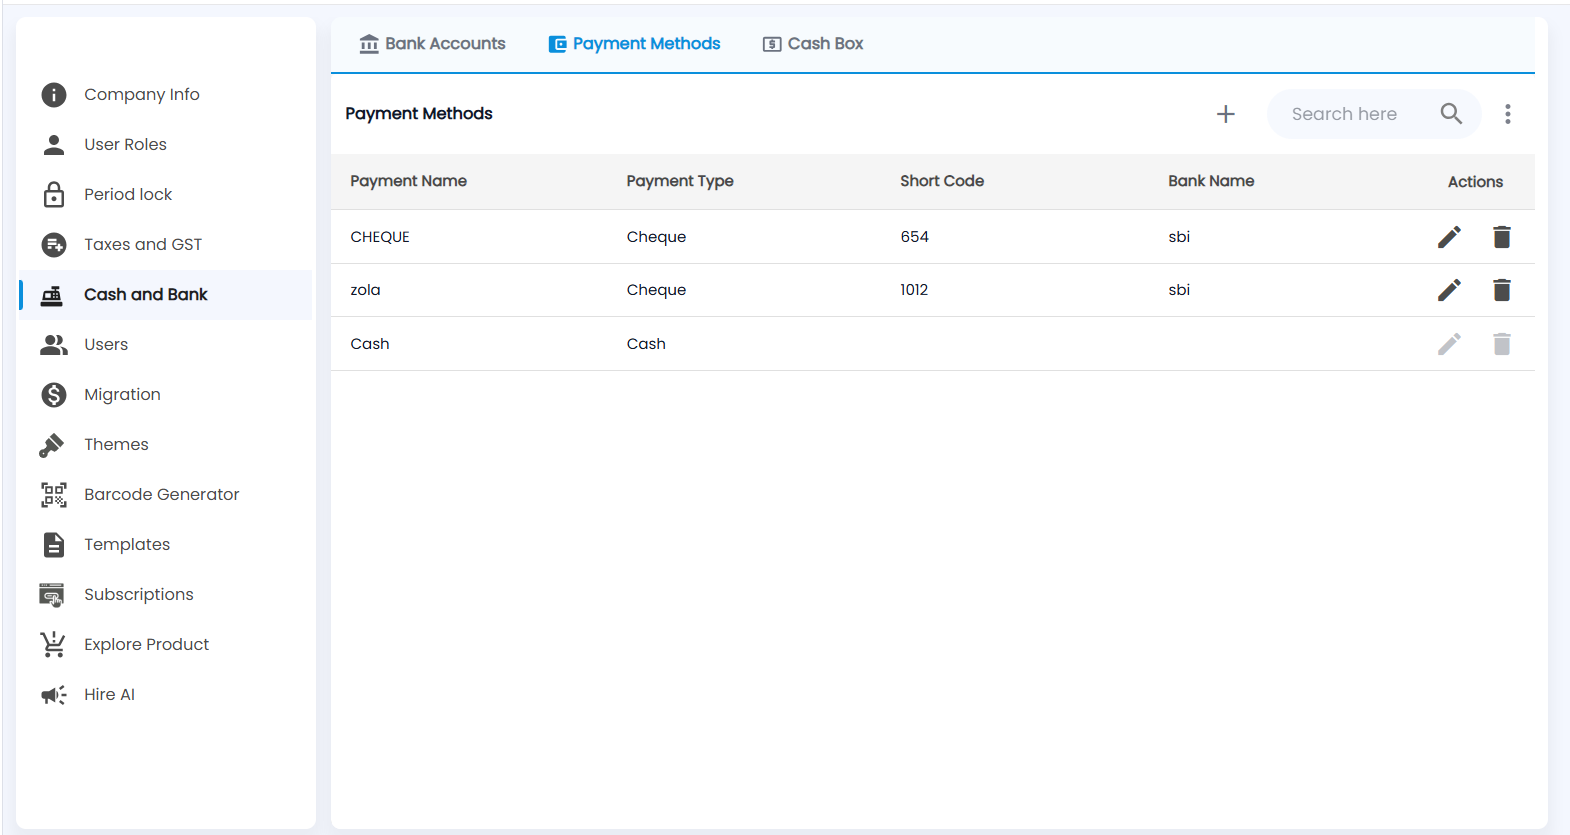The height and width of the screenshot is (835, 1570).
Task: Delete the zola payment method
Action: pos(1501,290)
